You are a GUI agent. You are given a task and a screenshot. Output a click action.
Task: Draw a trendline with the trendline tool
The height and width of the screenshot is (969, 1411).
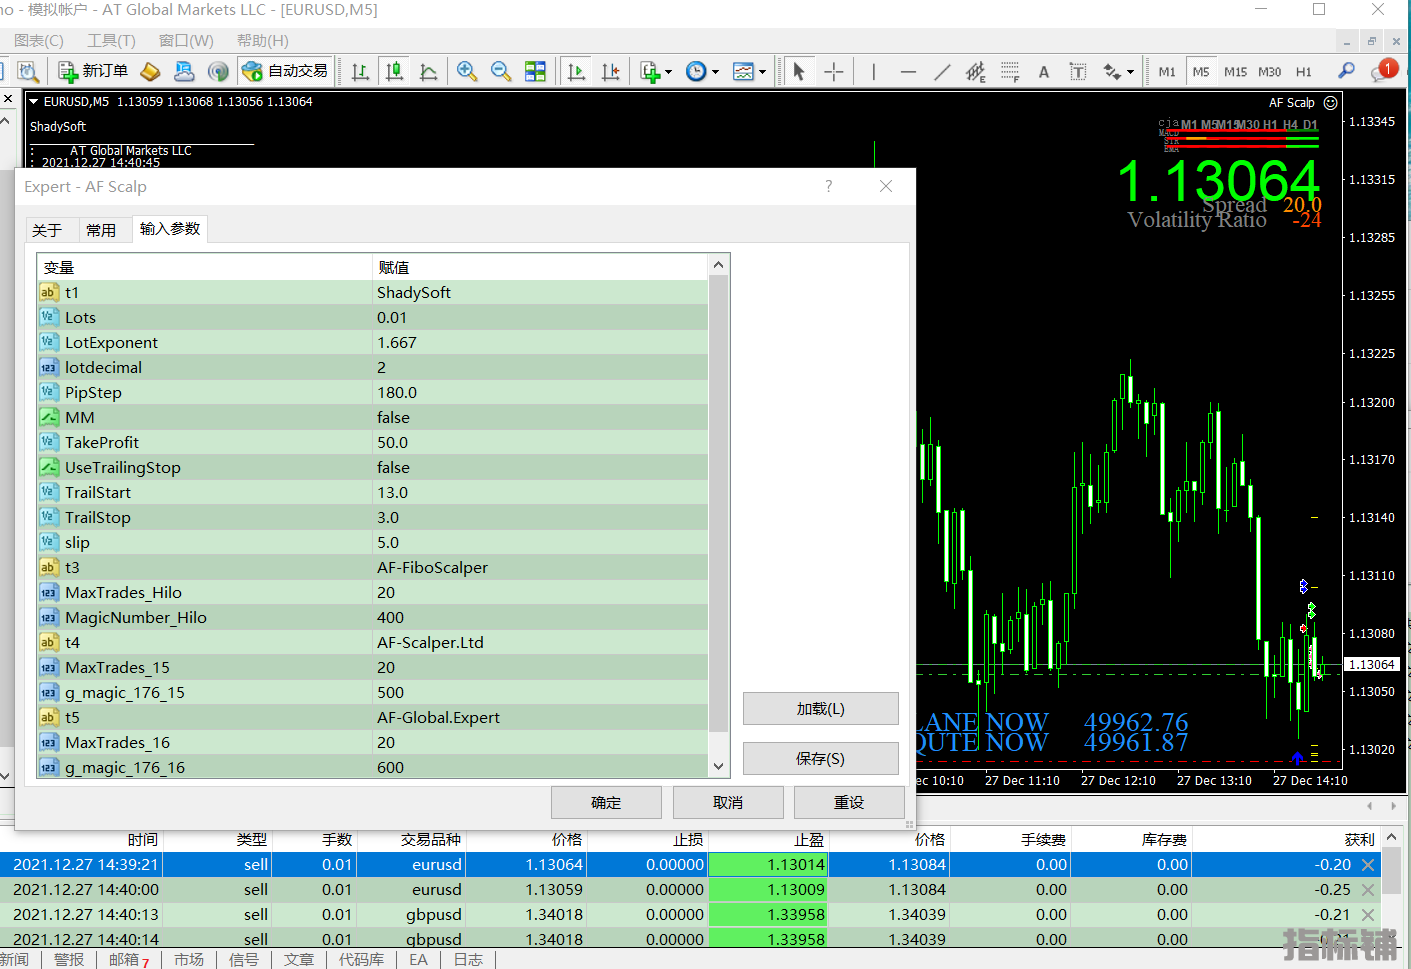942,71
